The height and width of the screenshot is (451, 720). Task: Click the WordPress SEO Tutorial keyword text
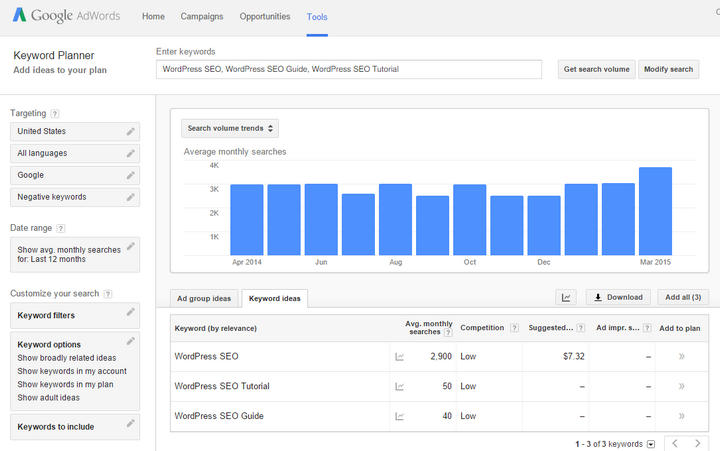(222, 386)
